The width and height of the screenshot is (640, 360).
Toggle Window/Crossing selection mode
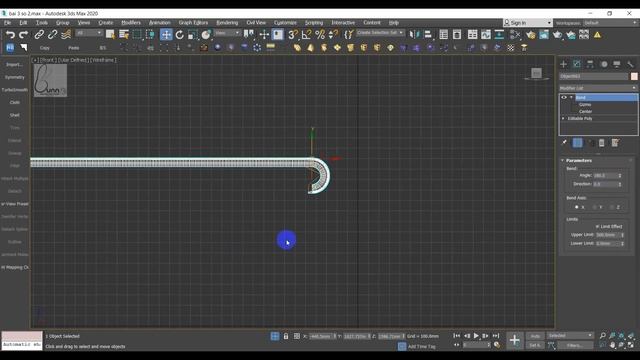[150, 35]
